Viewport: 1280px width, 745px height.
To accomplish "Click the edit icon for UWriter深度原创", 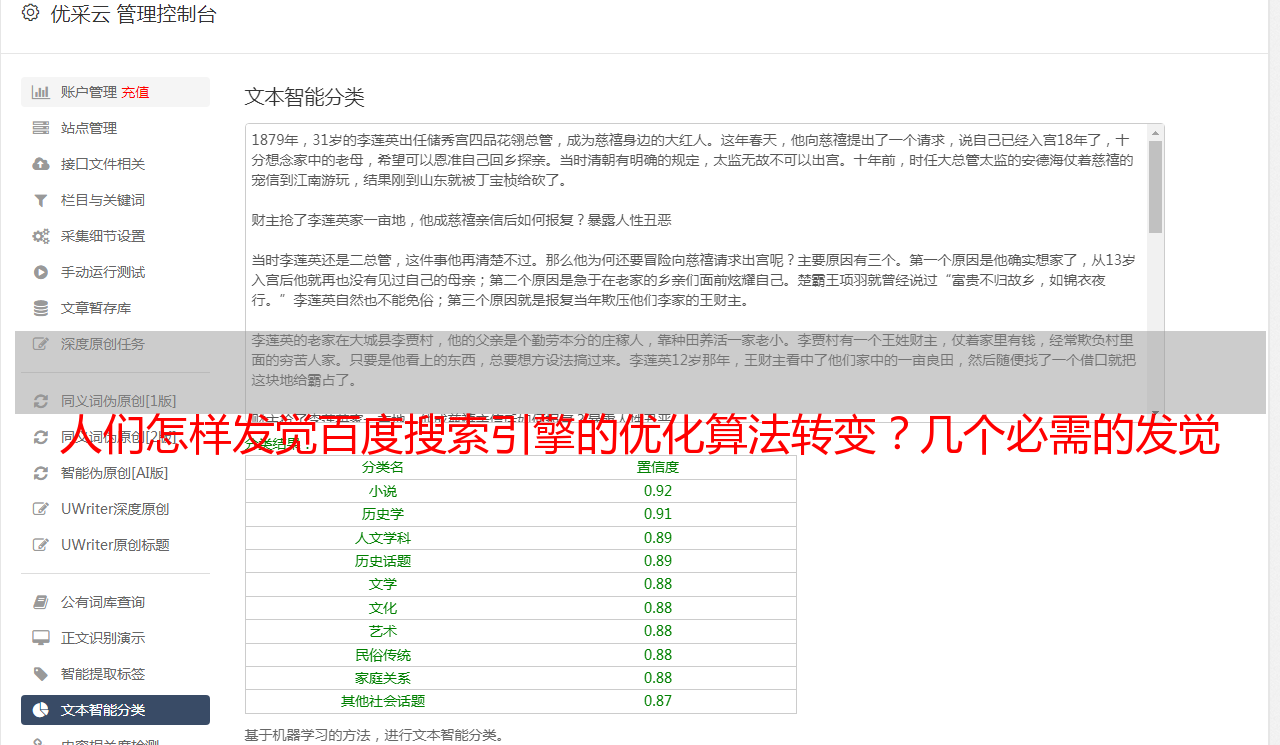I will [x=41, y=509].
